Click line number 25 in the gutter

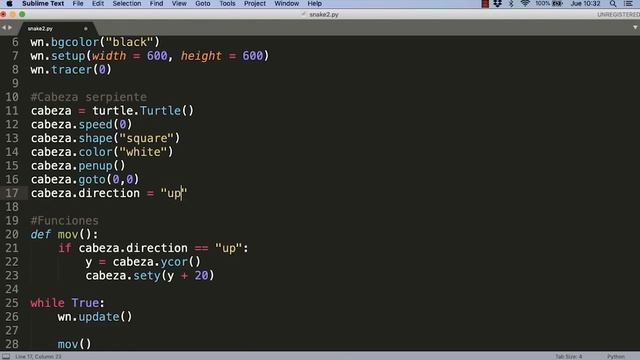pyautogui.click(x=12, y=303)
